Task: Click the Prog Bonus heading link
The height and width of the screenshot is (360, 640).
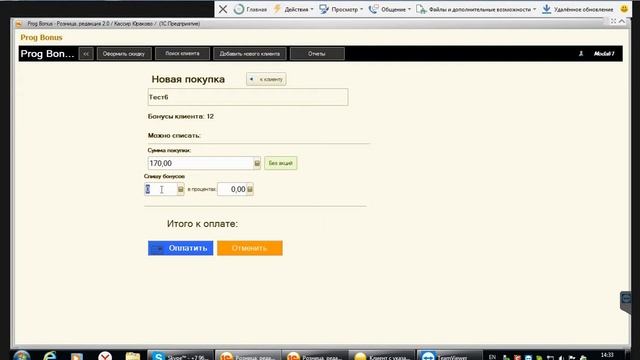Action: pos(41,38)
